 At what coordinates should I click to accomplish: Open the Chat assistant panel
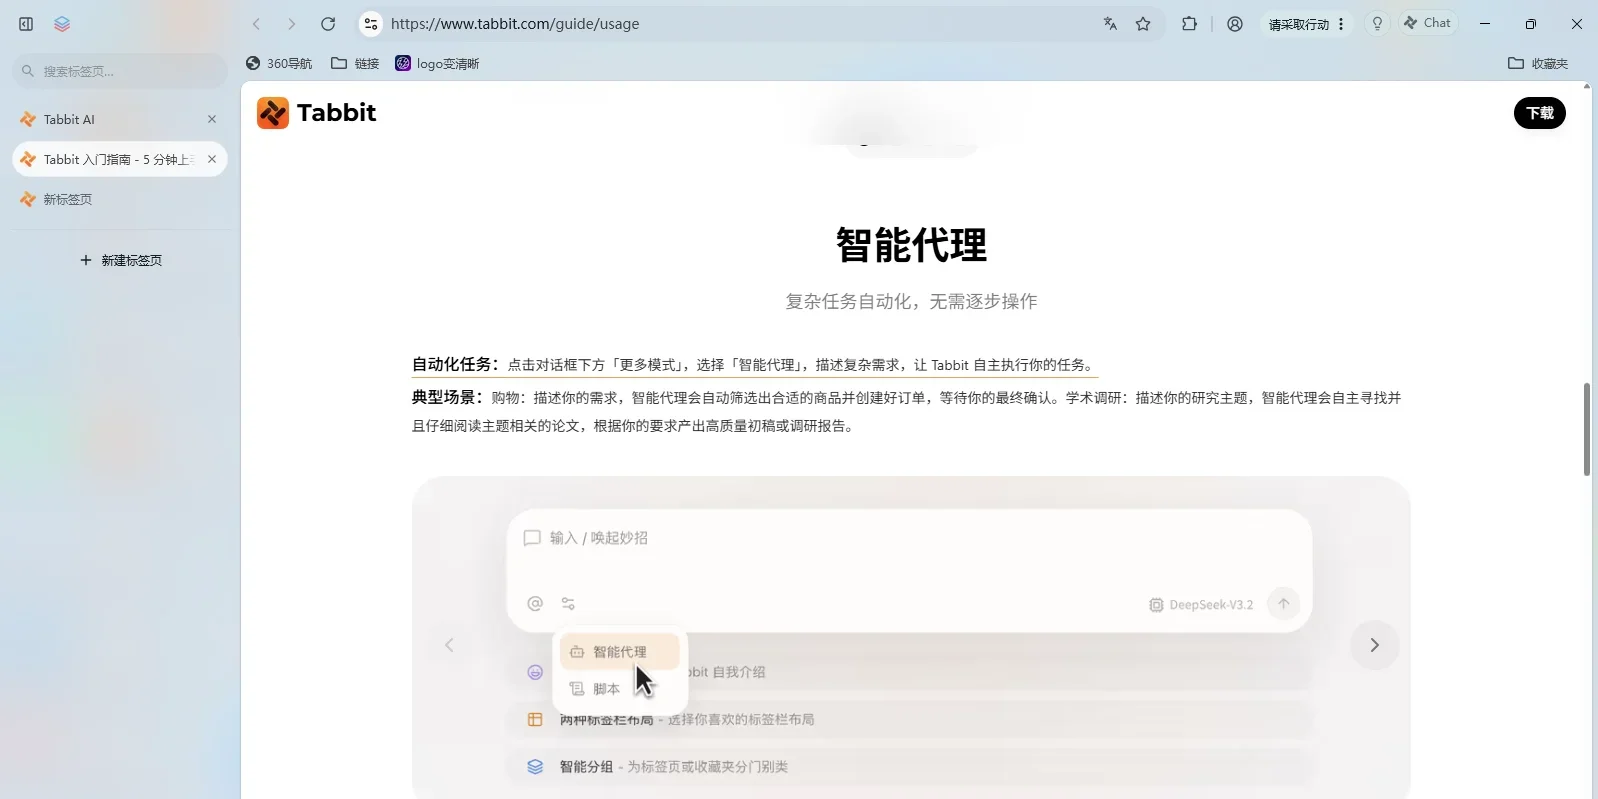coord(1427,23)
